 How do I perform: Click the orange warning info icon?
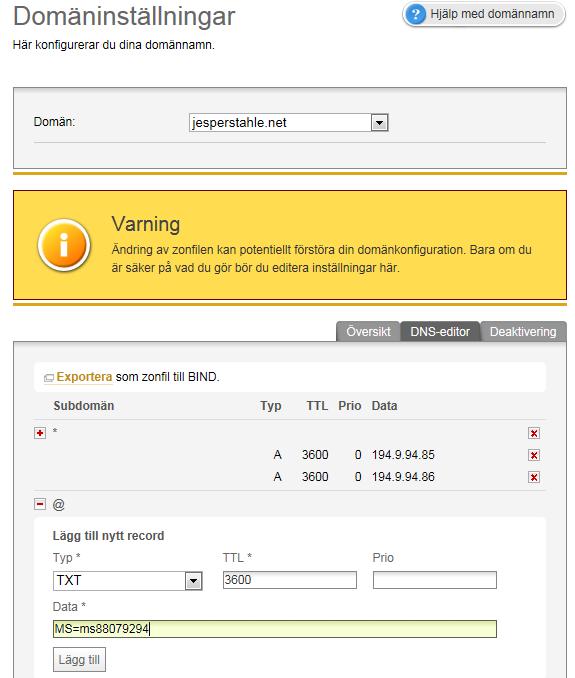[x=64, y=245]
